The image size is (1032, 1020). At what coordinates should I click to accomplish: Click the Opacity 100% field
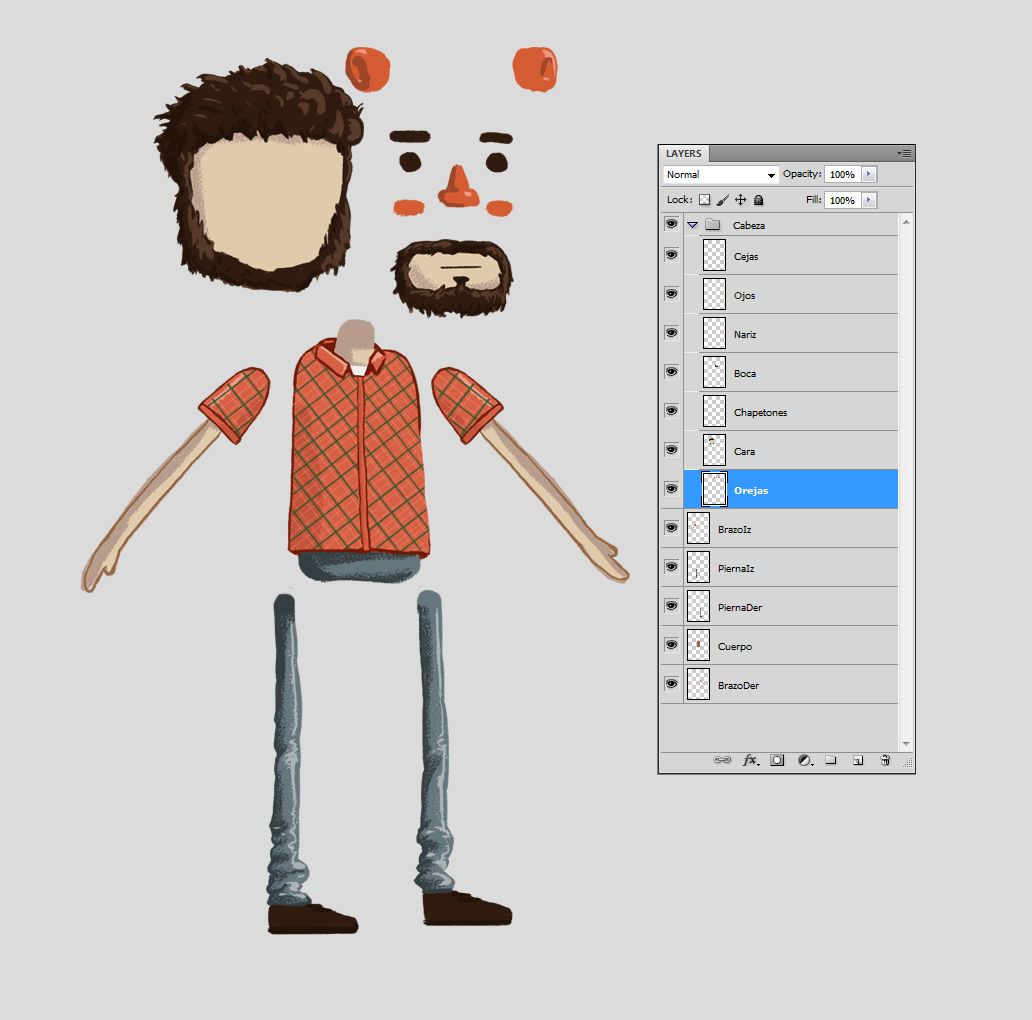coord(842,174)
